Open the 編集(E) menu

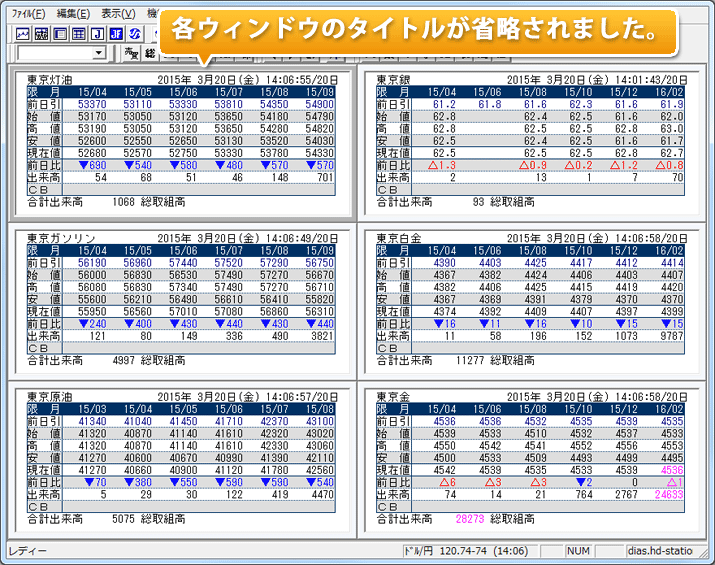click(x=73, y=14)
